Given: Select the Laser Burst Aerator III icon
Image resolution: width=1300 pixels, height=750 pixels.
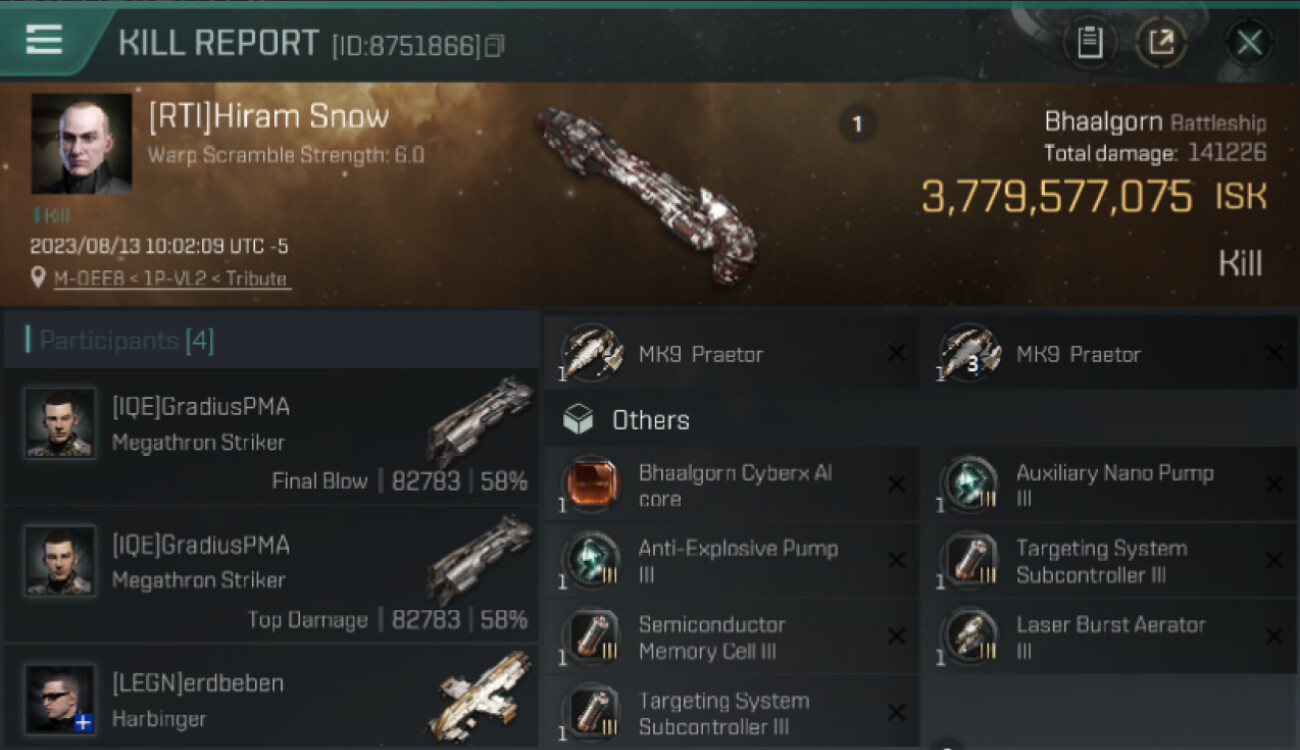Looking at the screenshot, I should (x=969, y=636).
